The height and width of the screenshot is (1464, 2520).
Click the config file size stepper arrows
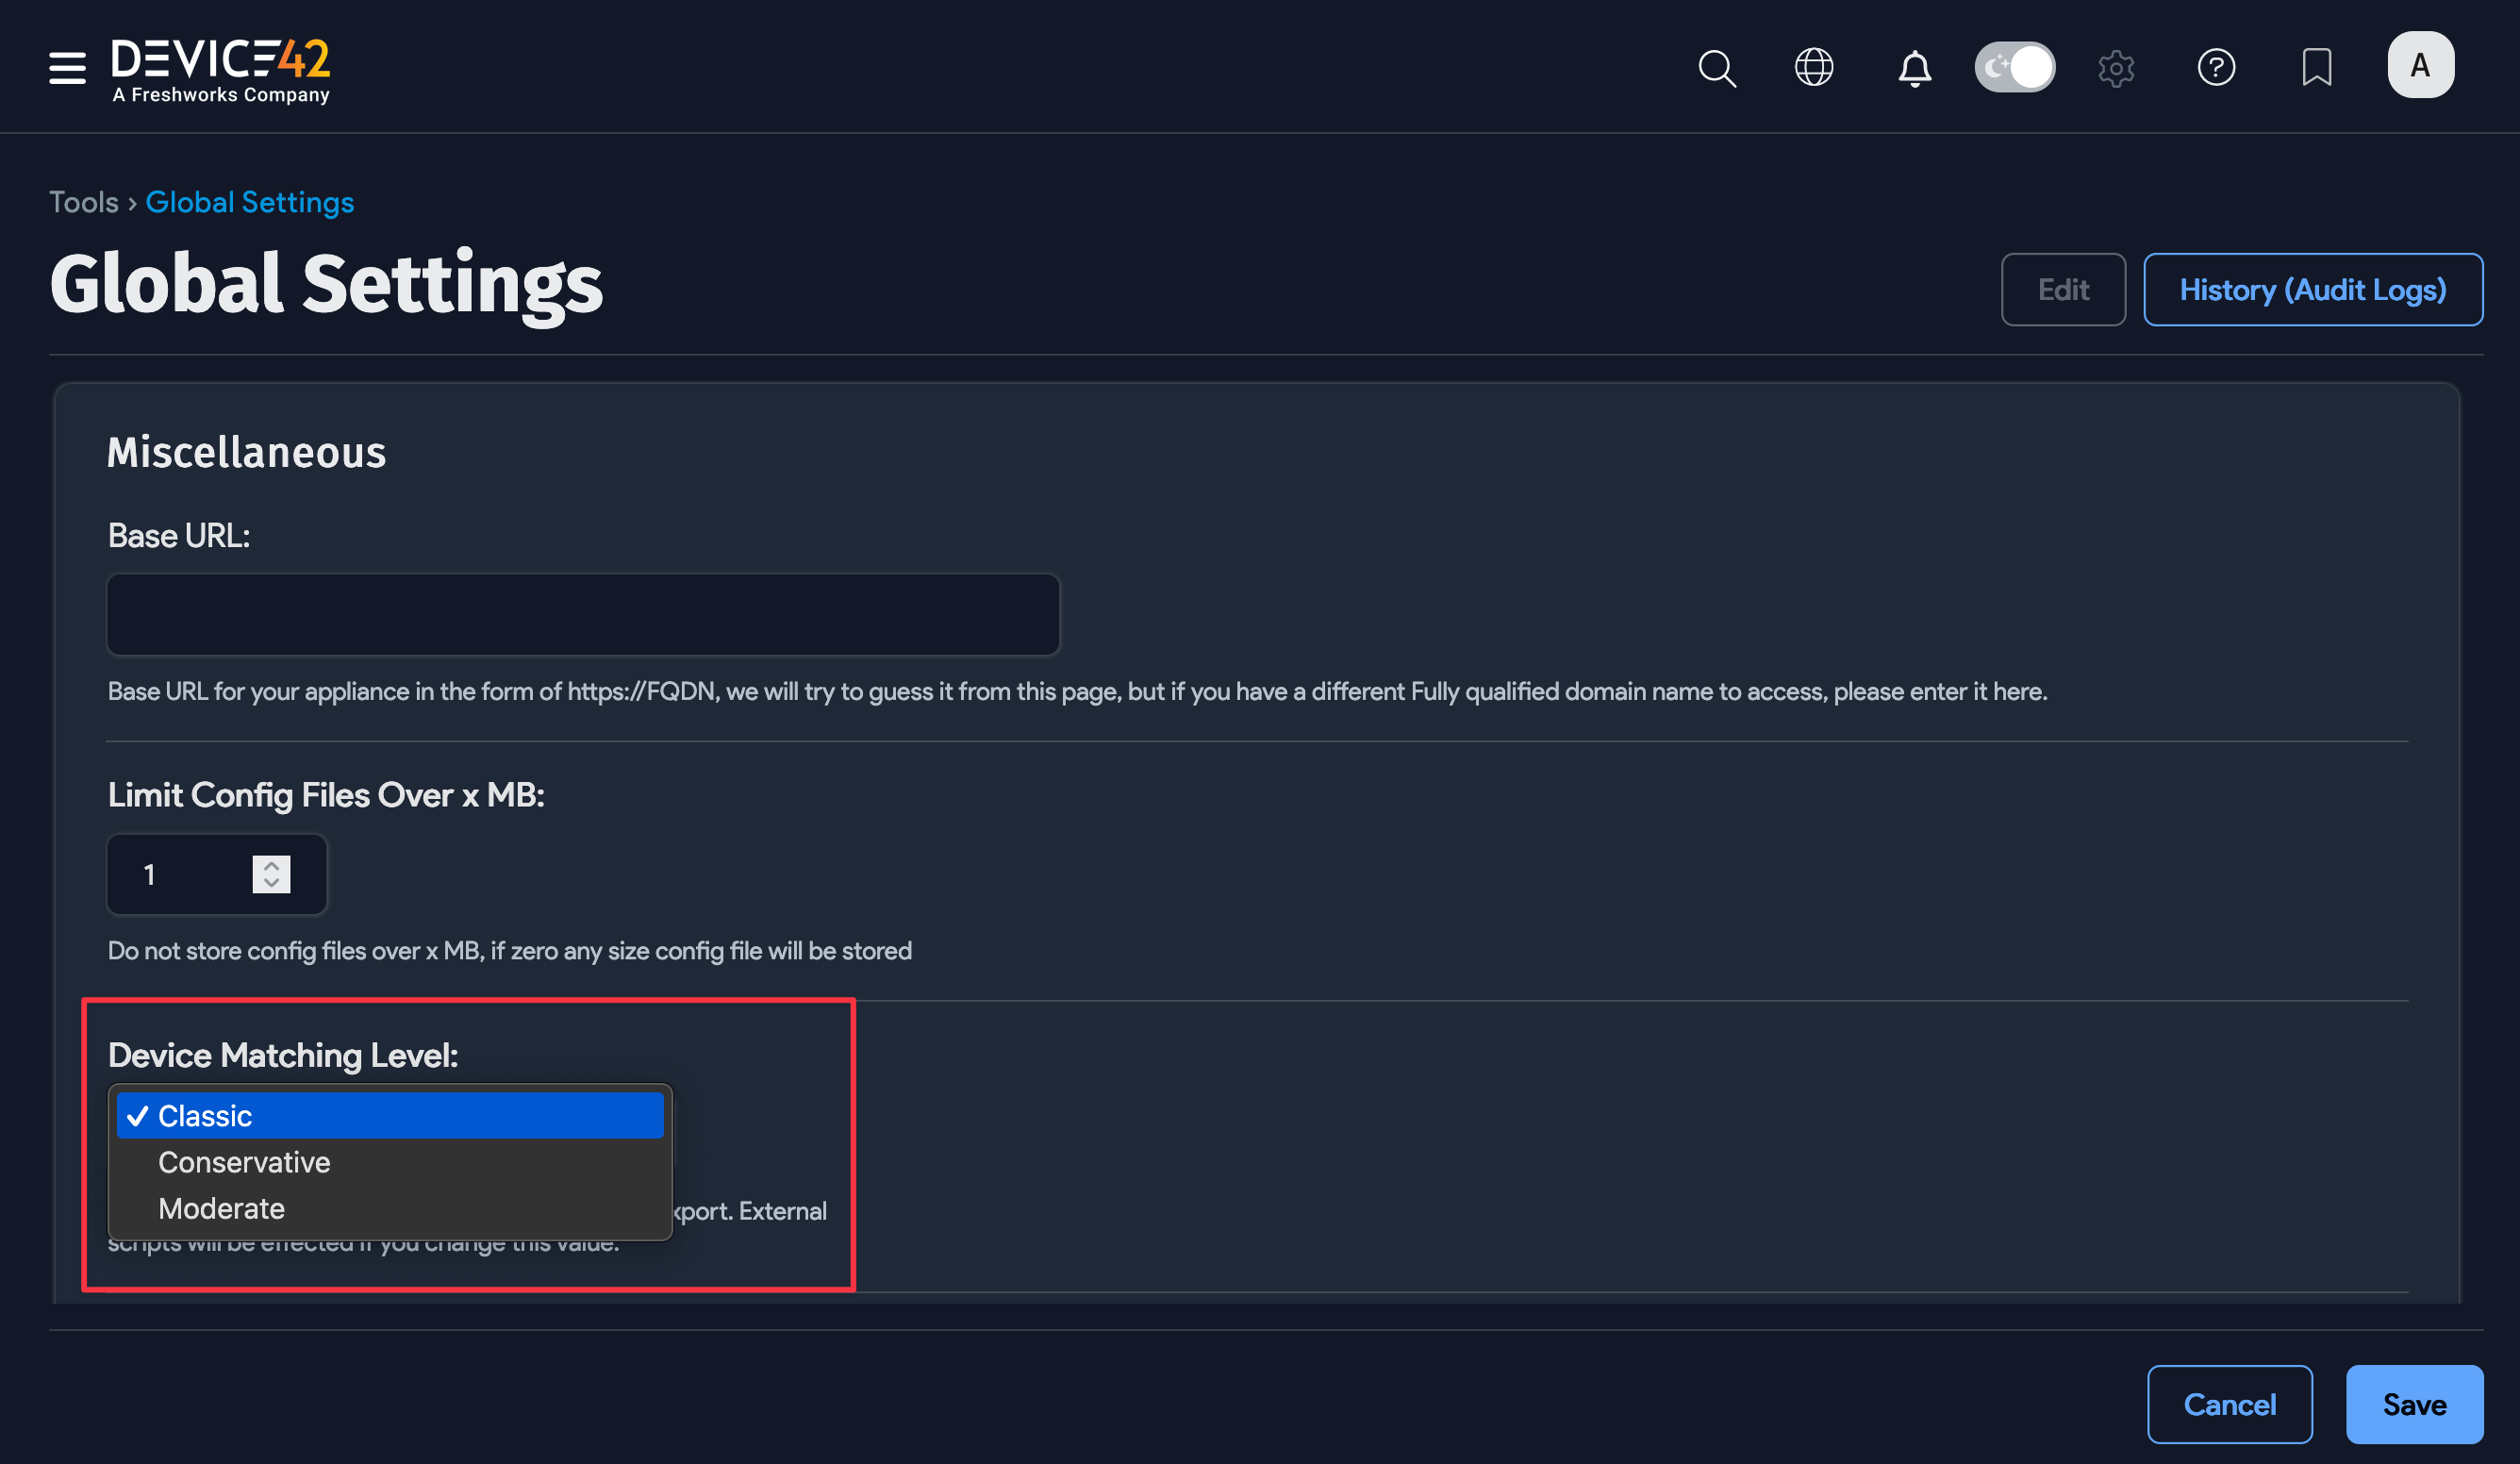(271, 874)
